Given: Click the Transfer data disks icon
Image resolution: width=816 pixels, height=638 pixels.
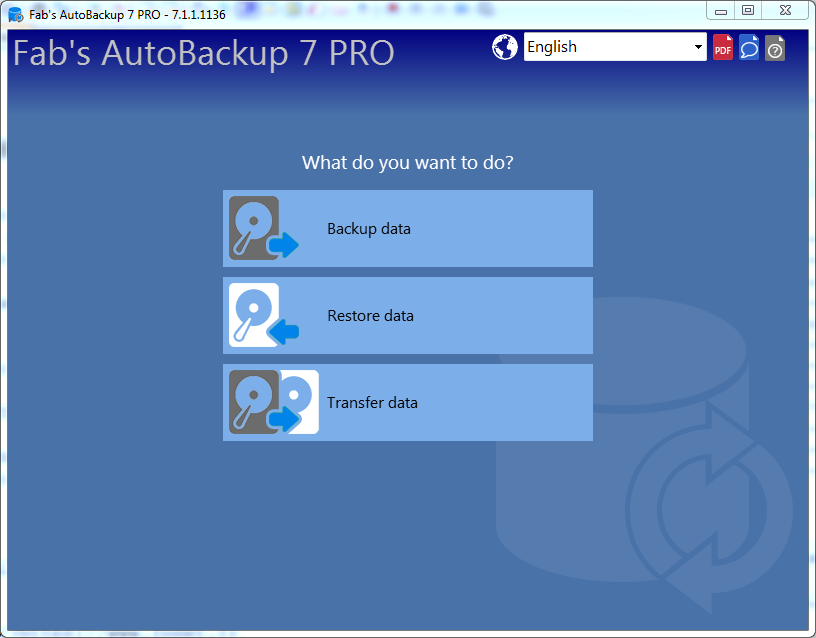Looking at the screenshot, I should click(274, 402).
